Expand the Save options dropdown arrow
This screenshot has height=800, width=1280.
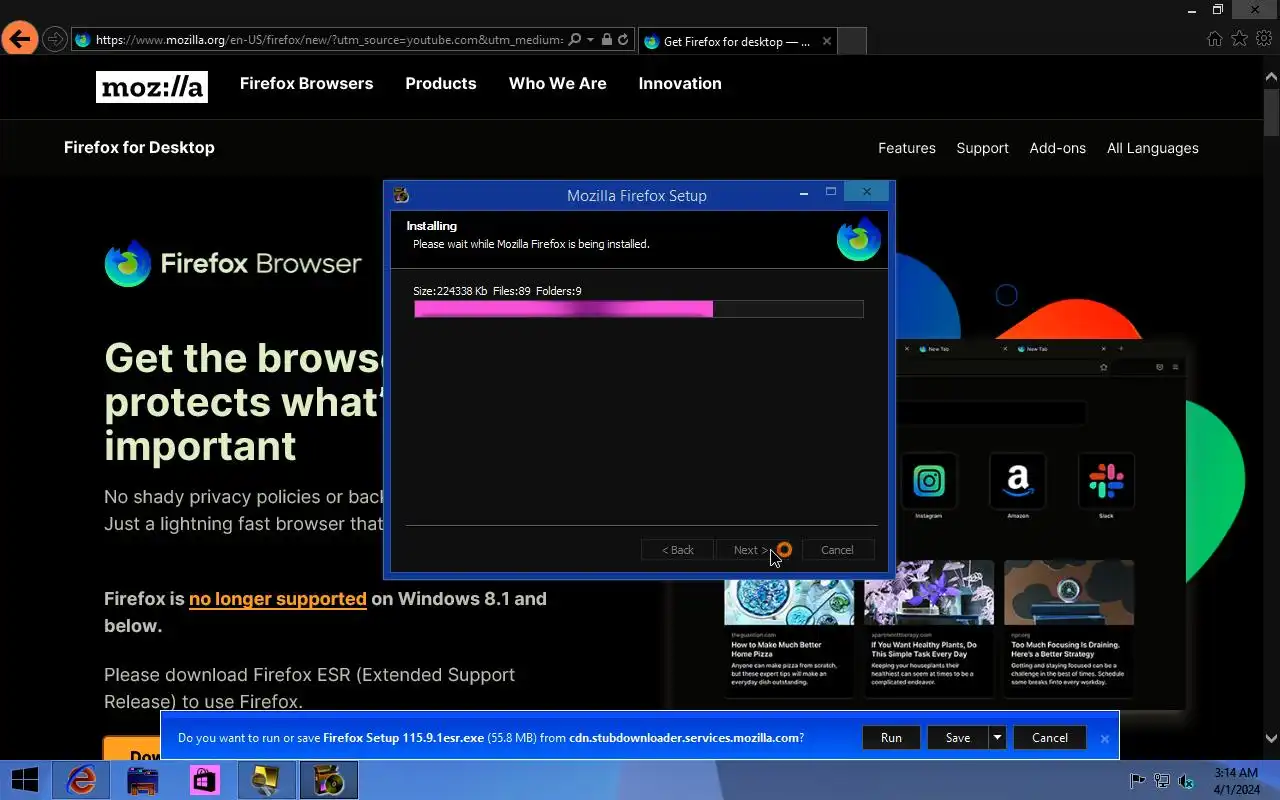(x=996, y=738)
